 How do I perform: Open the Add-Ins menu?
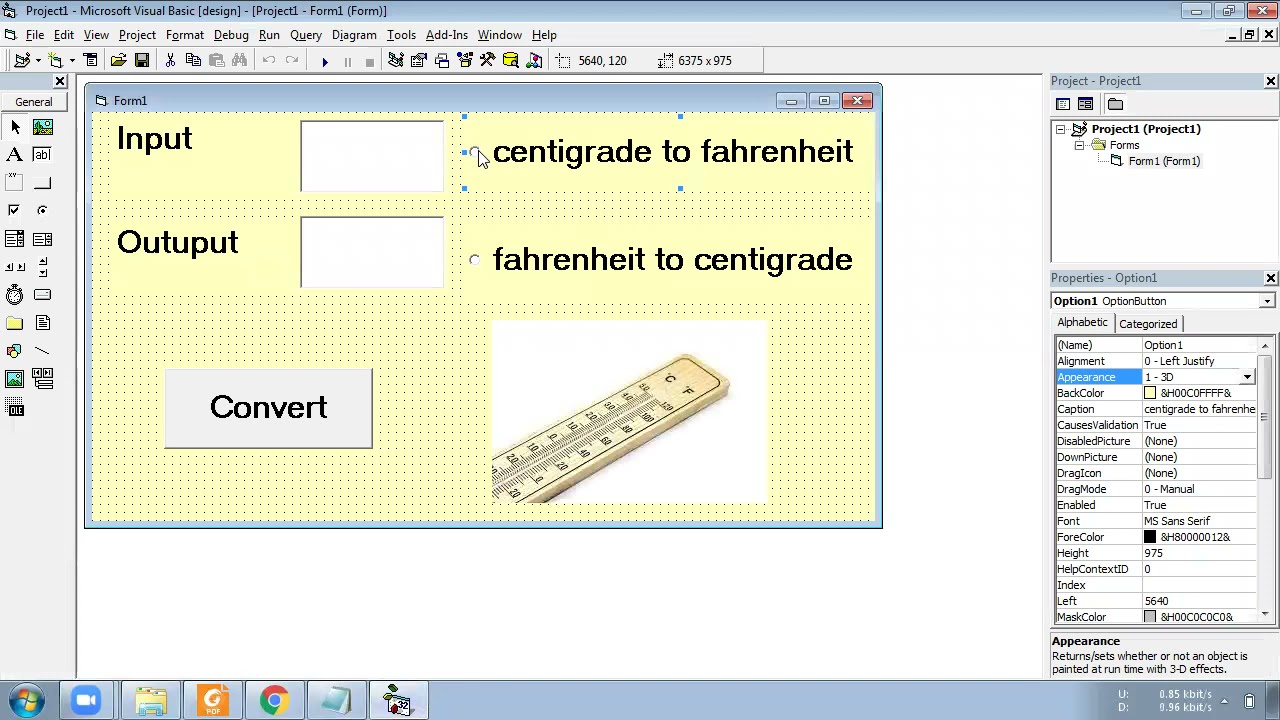pos(447,35)
